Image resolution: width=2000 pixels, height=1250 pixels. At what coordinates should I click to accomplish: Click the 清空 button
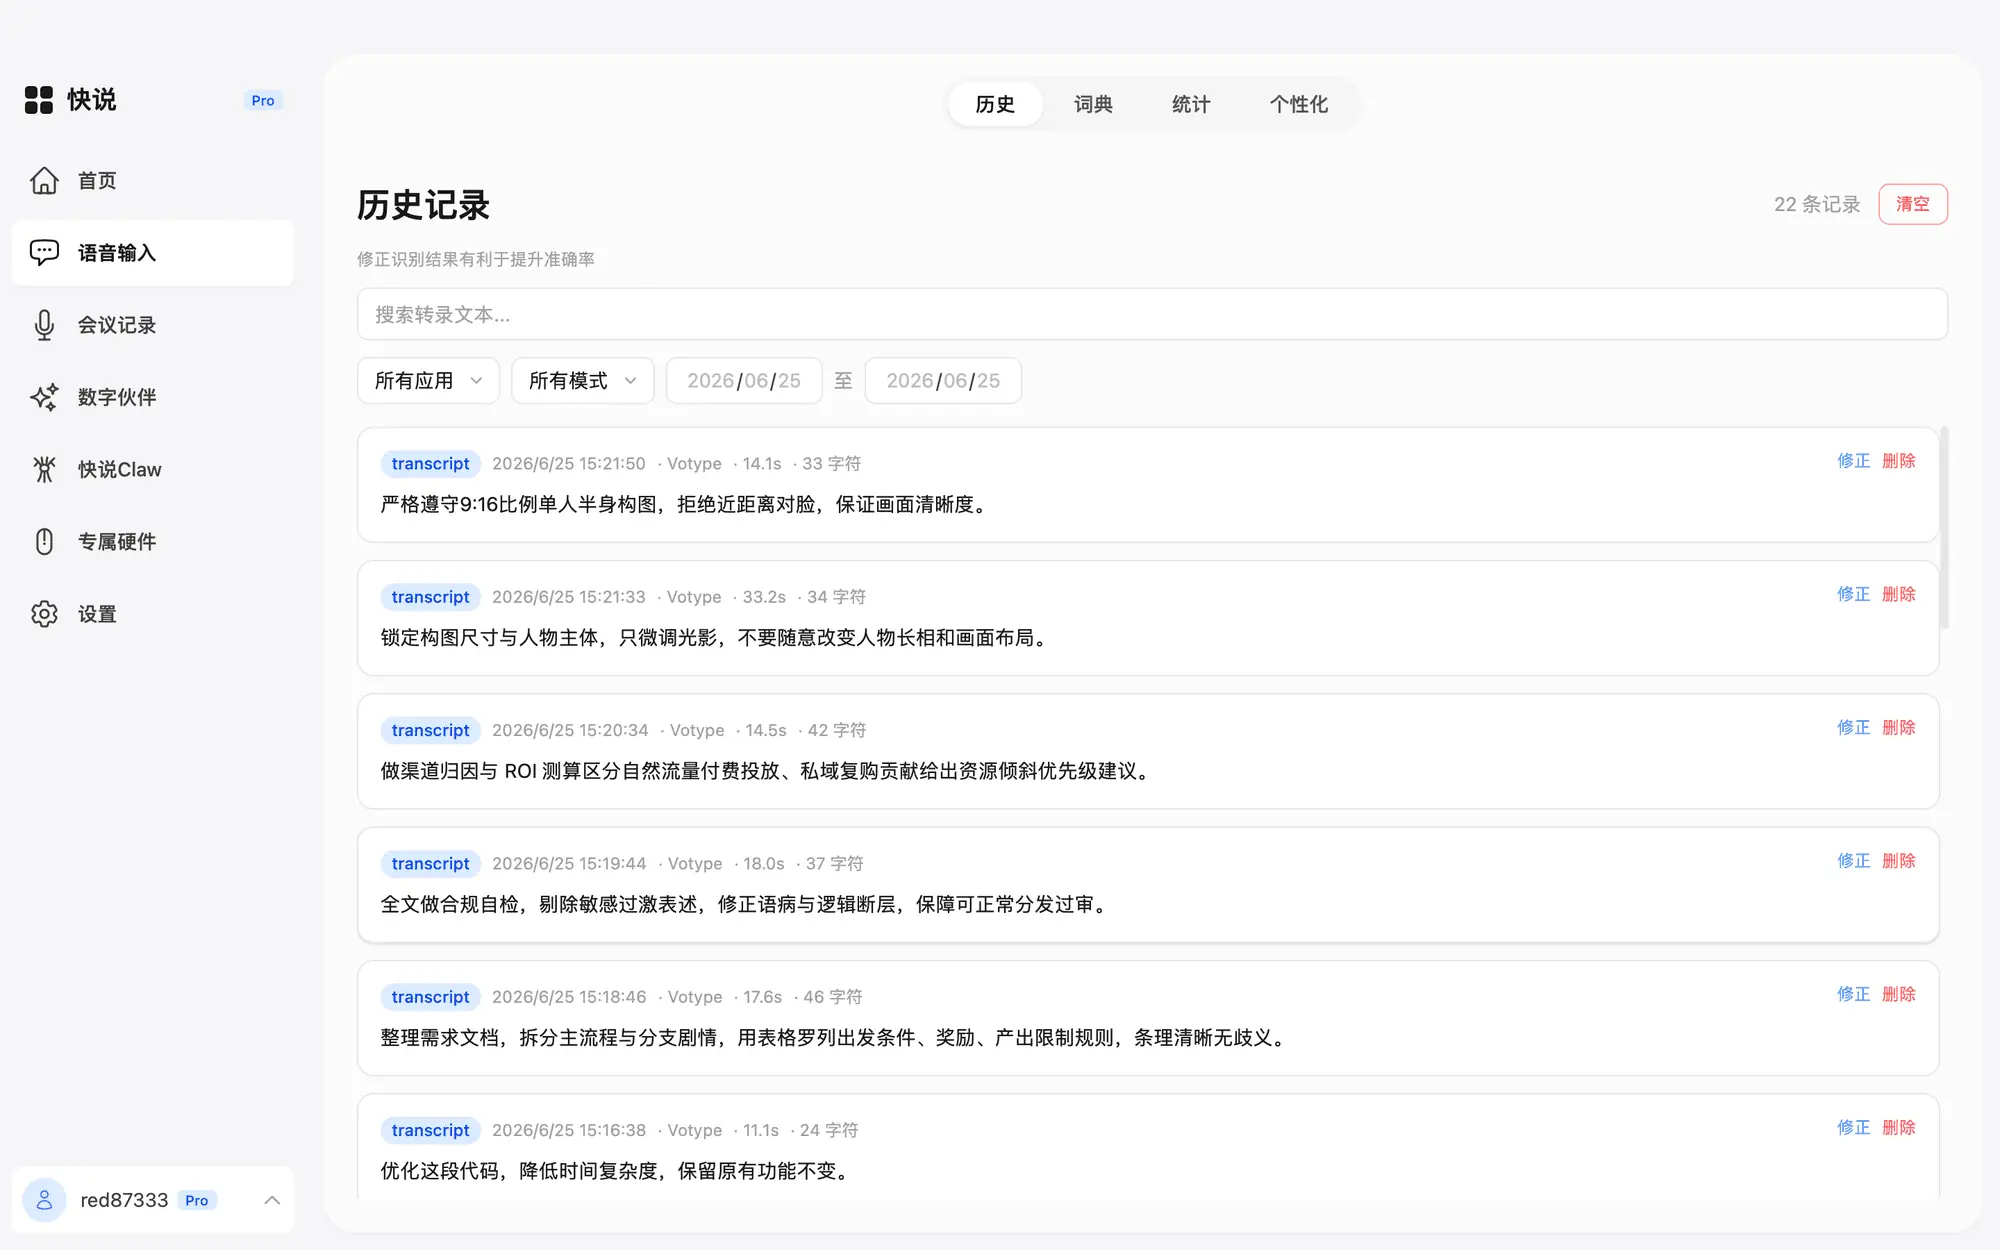pyautogui.click(x=1913, y=204)
